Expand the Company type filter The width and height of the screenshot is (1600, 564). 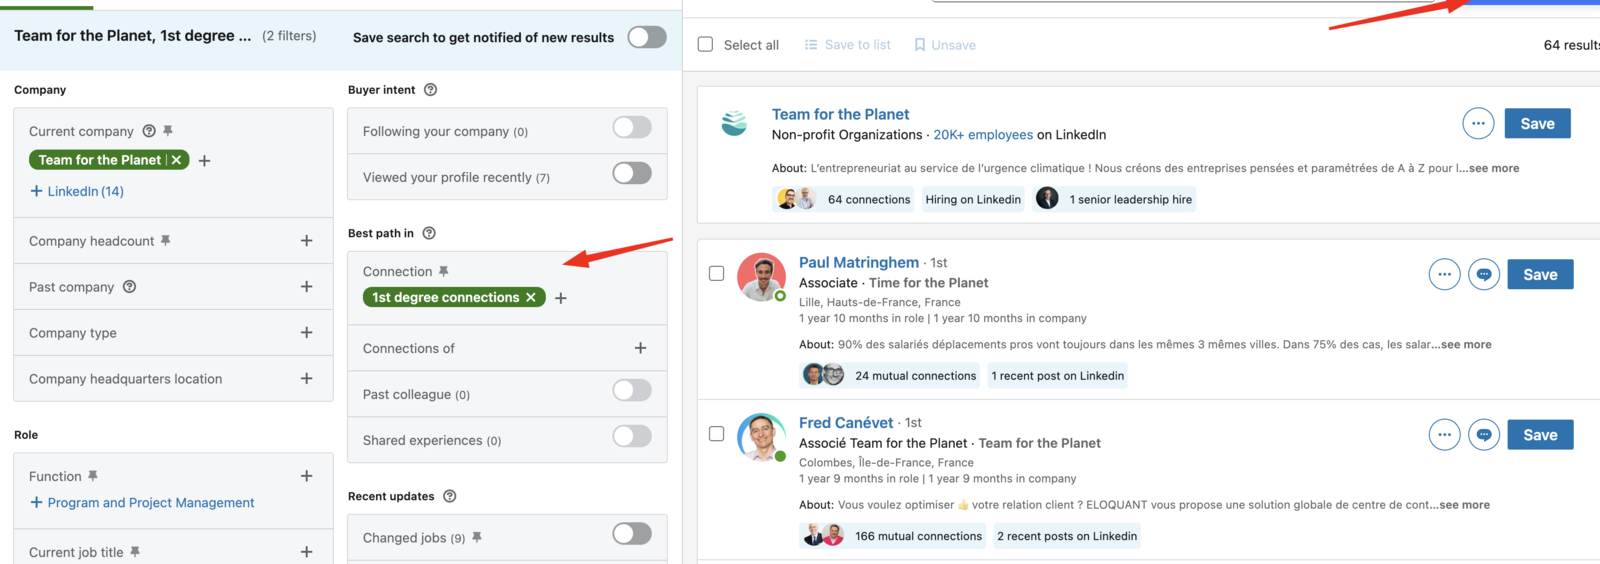(306, 333)
